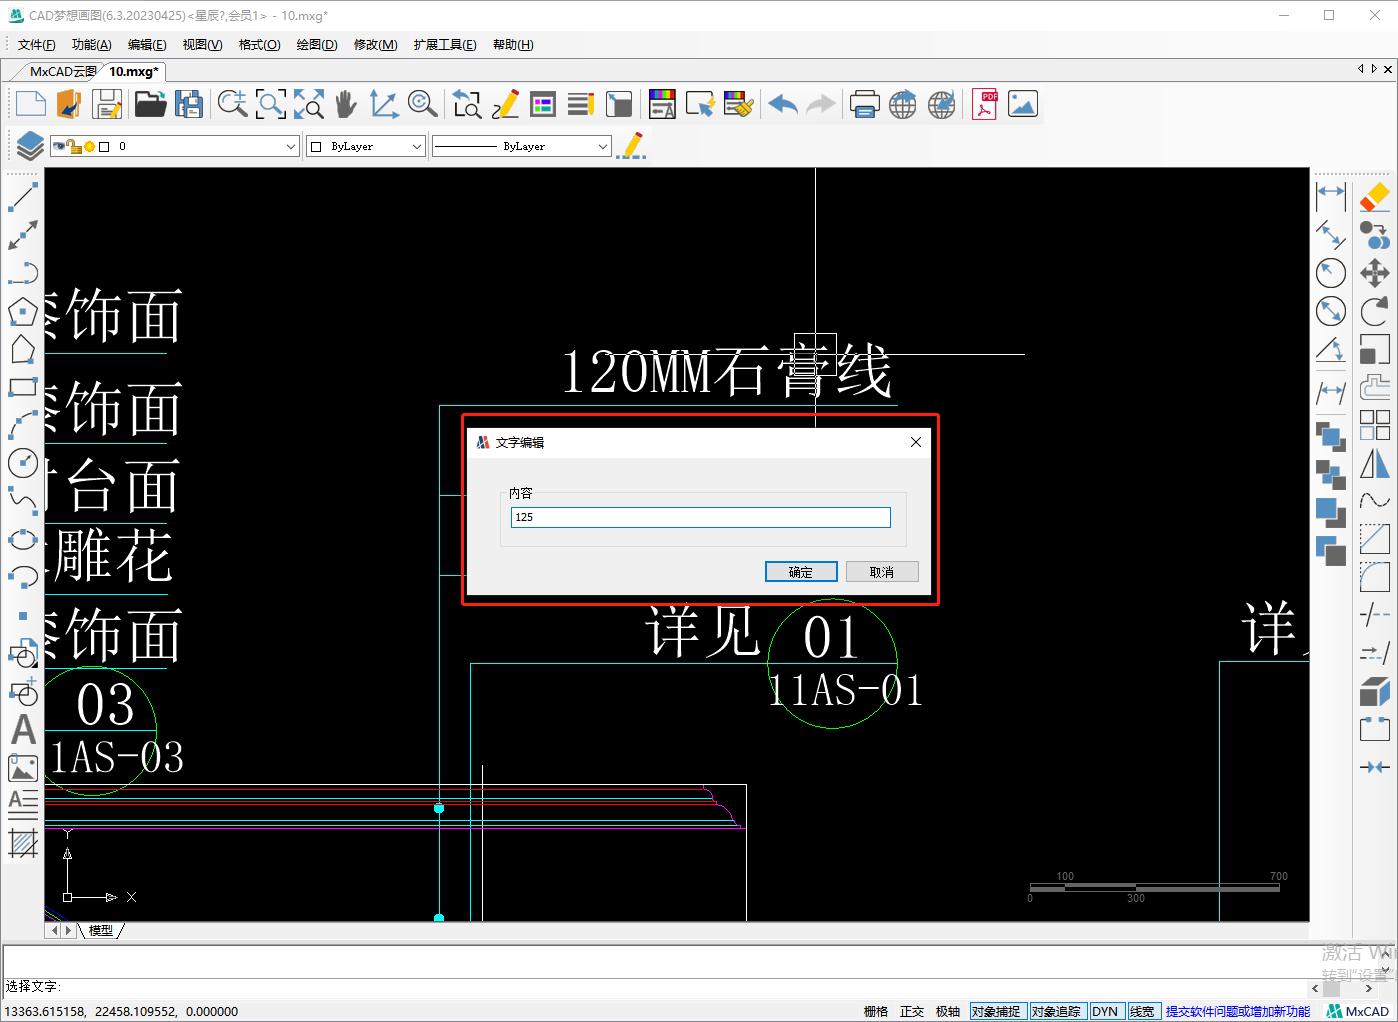Open the layer selection dropdown
Image resolution: width=1398 pixels, height=1022 pixels.
290,146
